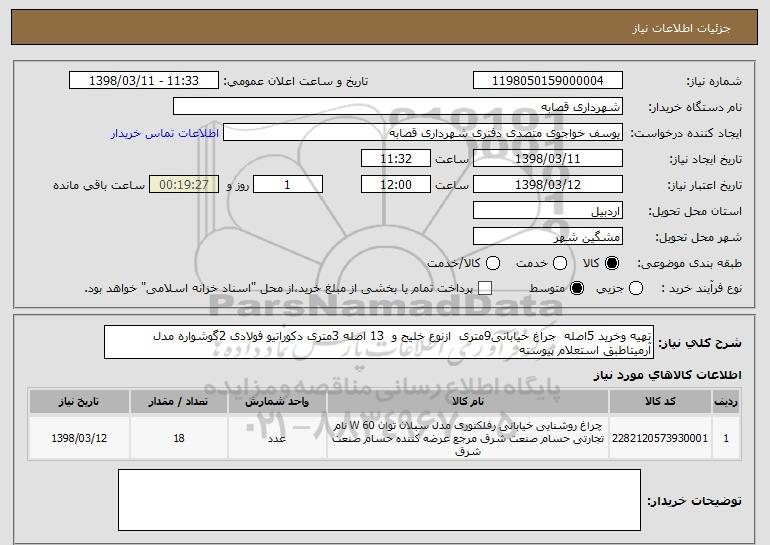Click the requester field یوسف خواجوی
This screenshot has width=770, height=545.
coord(423,133)
